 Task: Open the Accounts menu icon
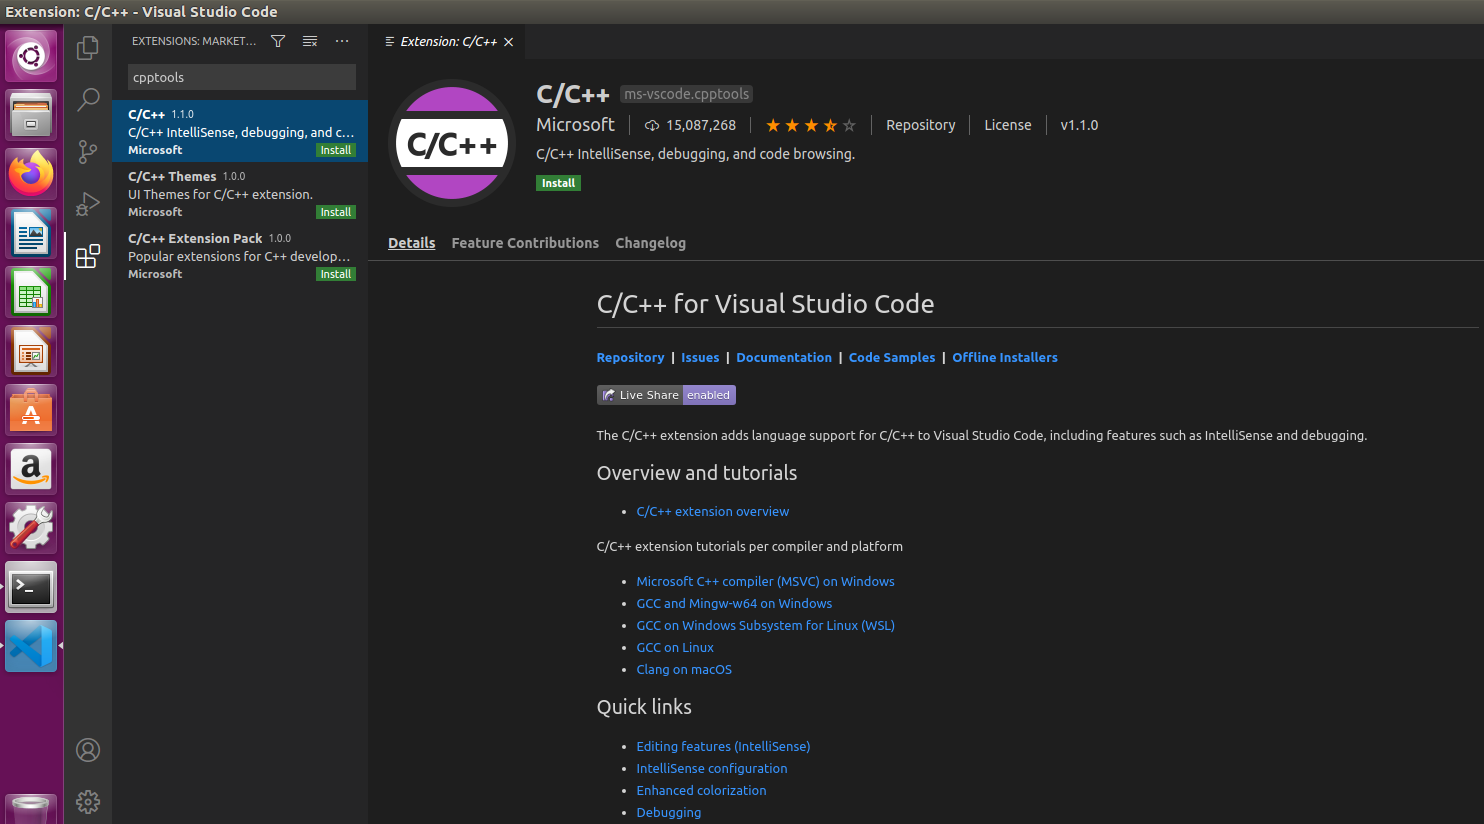(x=88, y=750)
